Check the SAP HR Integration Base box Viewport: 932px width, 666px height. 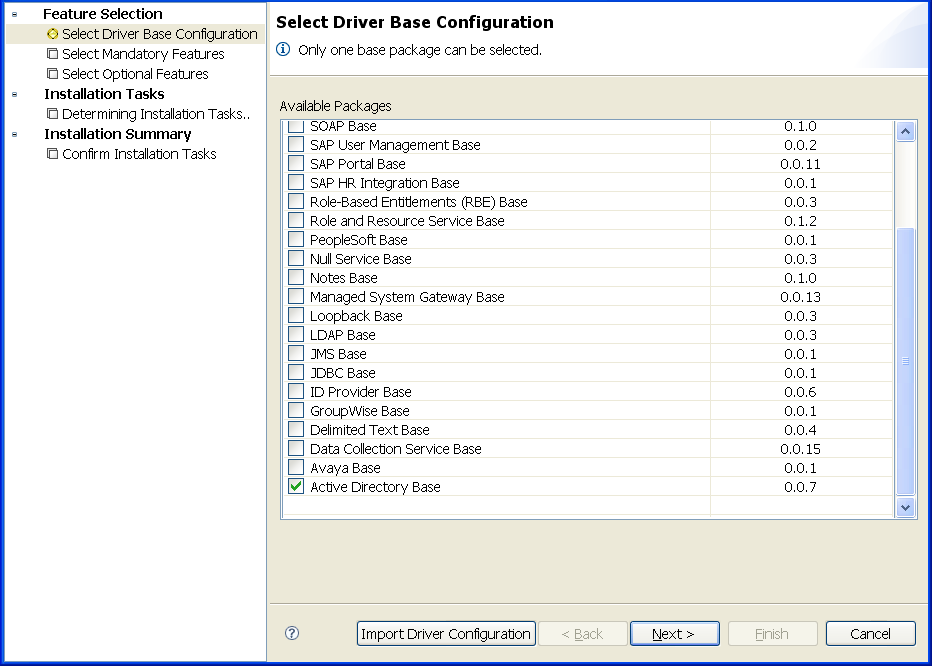tap(296, 182)
